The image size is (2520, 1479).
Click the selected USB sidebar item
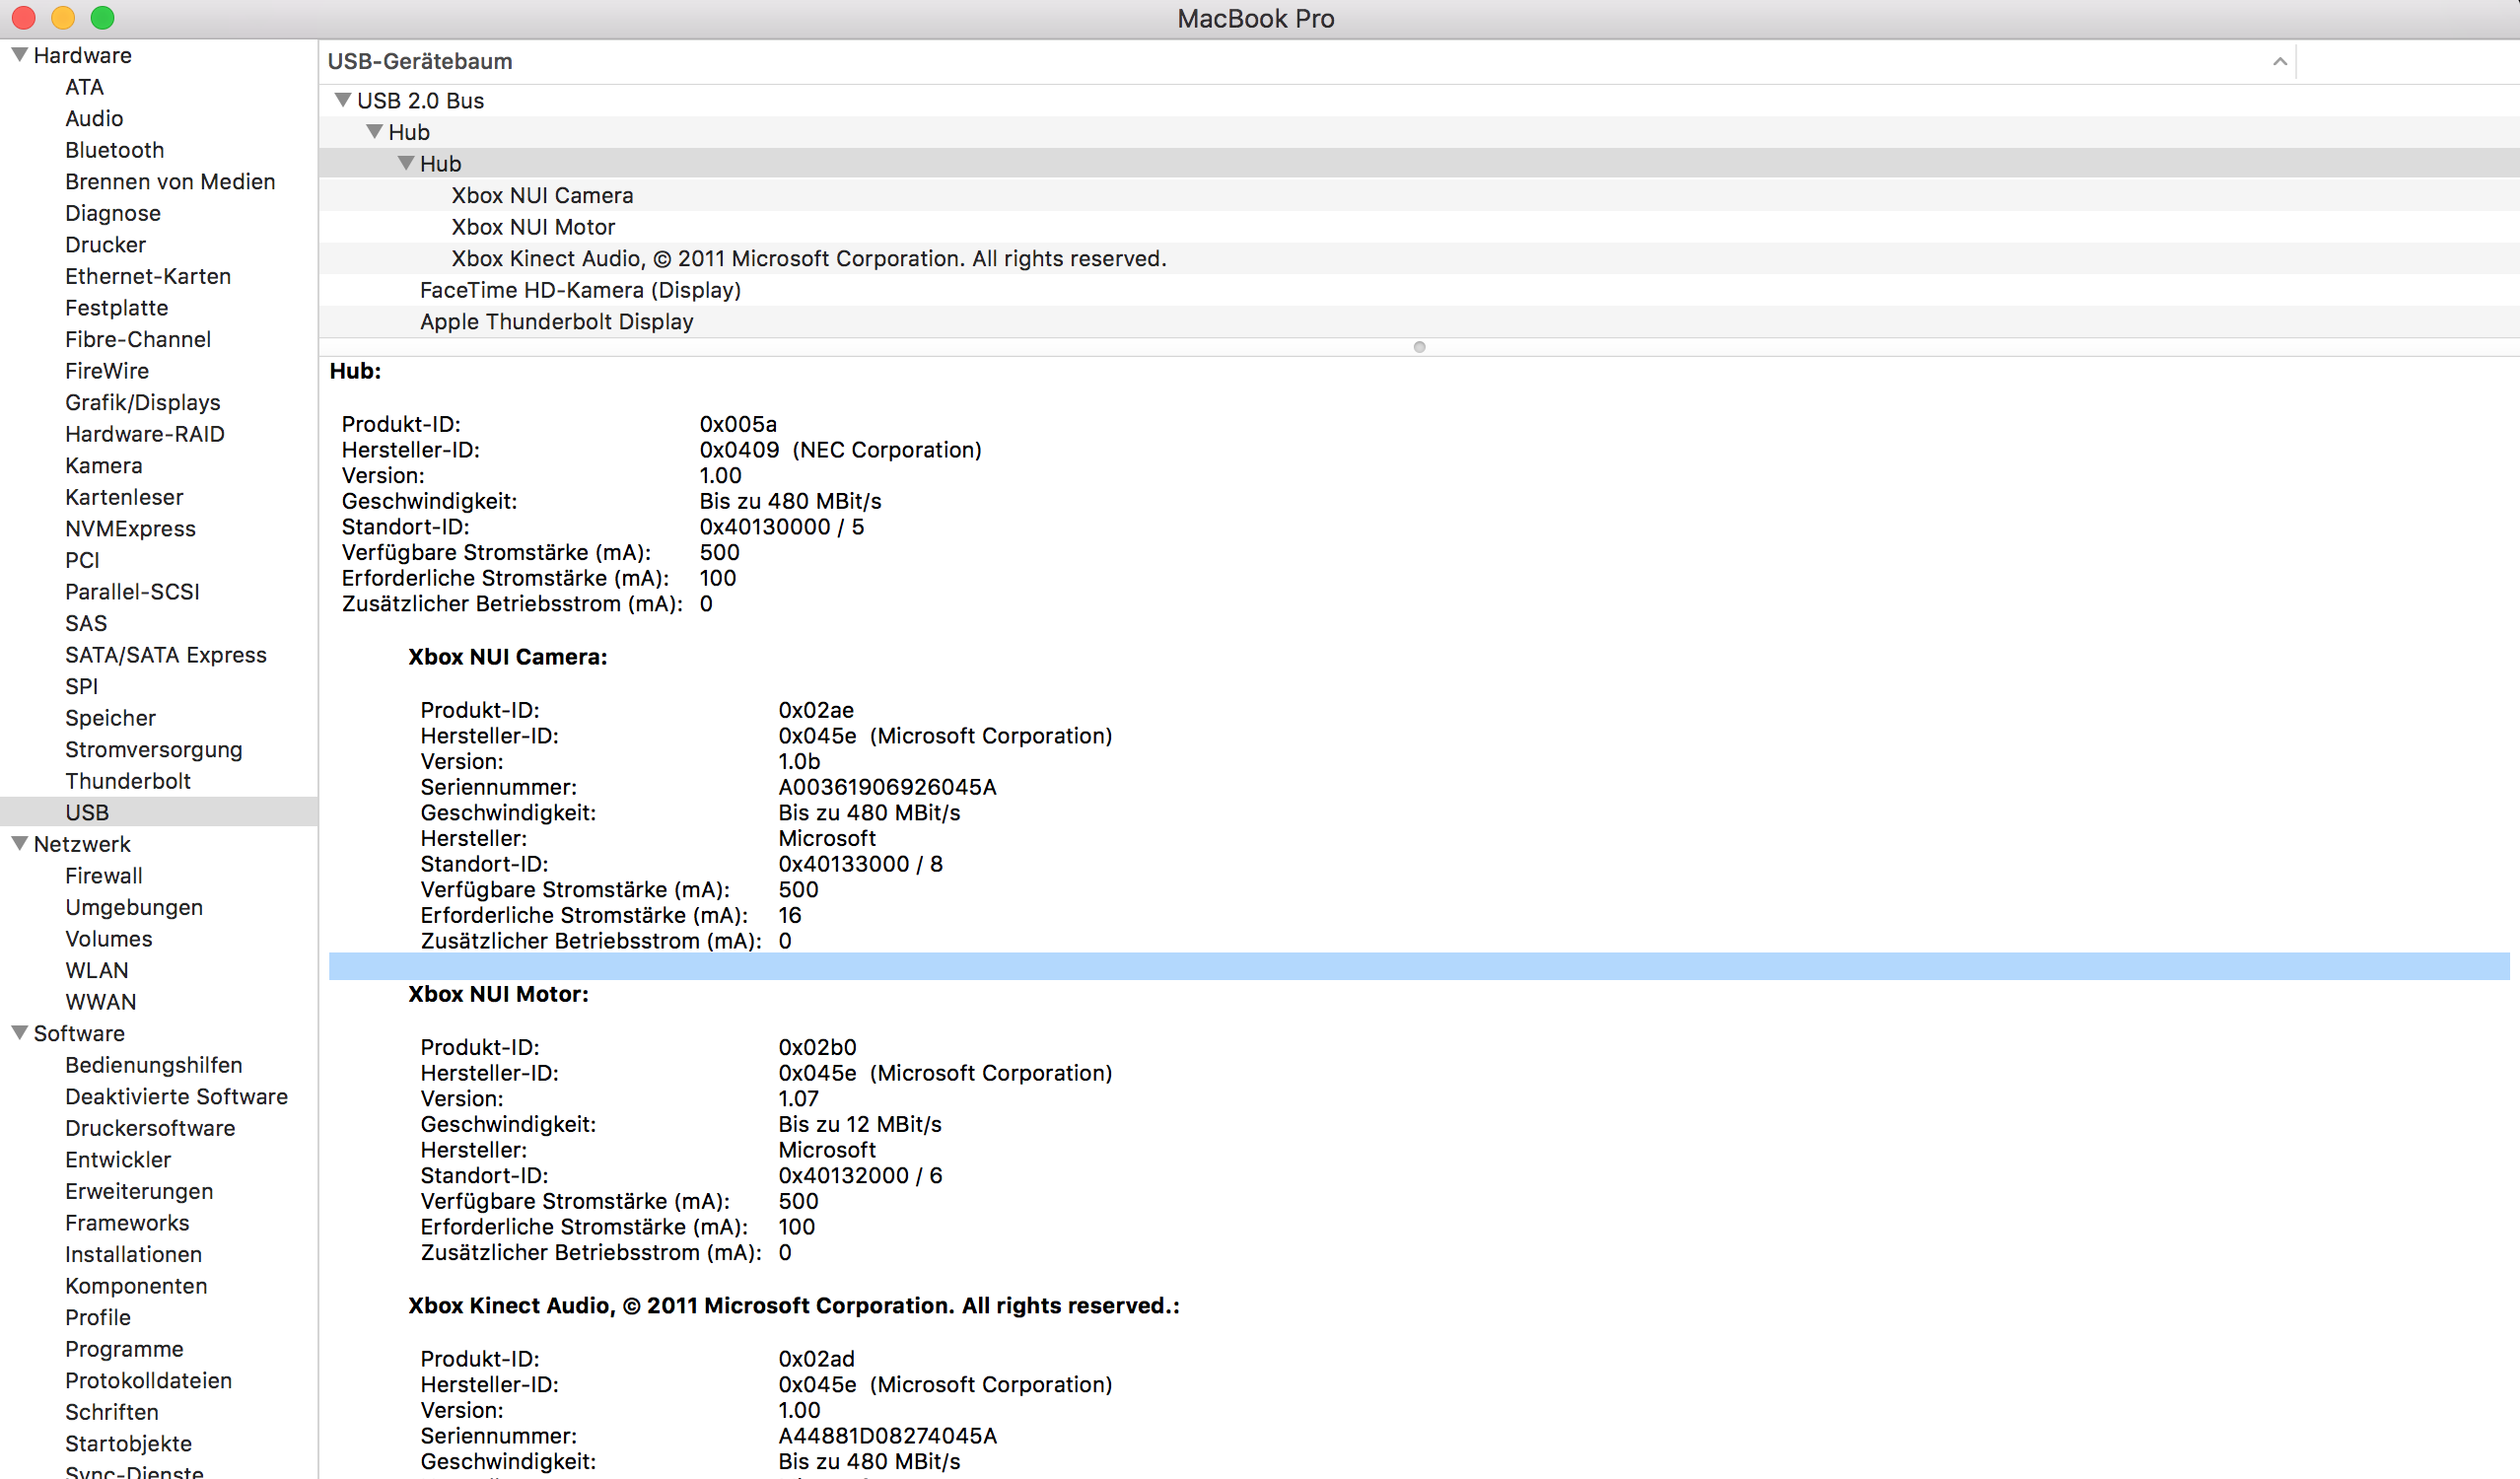(x=159, y=812)
